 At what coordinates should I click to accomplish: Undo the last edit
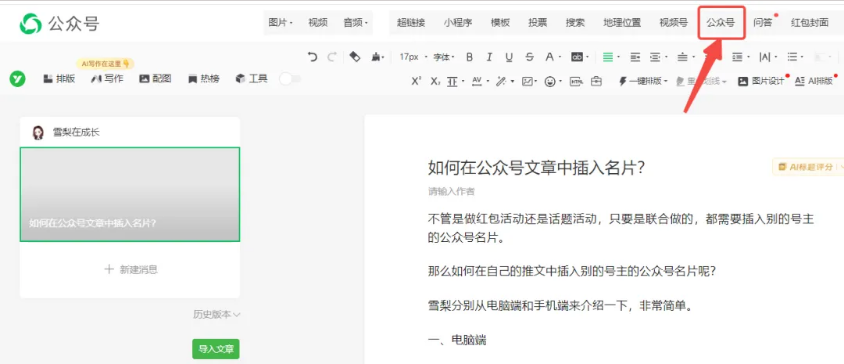[312, 57]
